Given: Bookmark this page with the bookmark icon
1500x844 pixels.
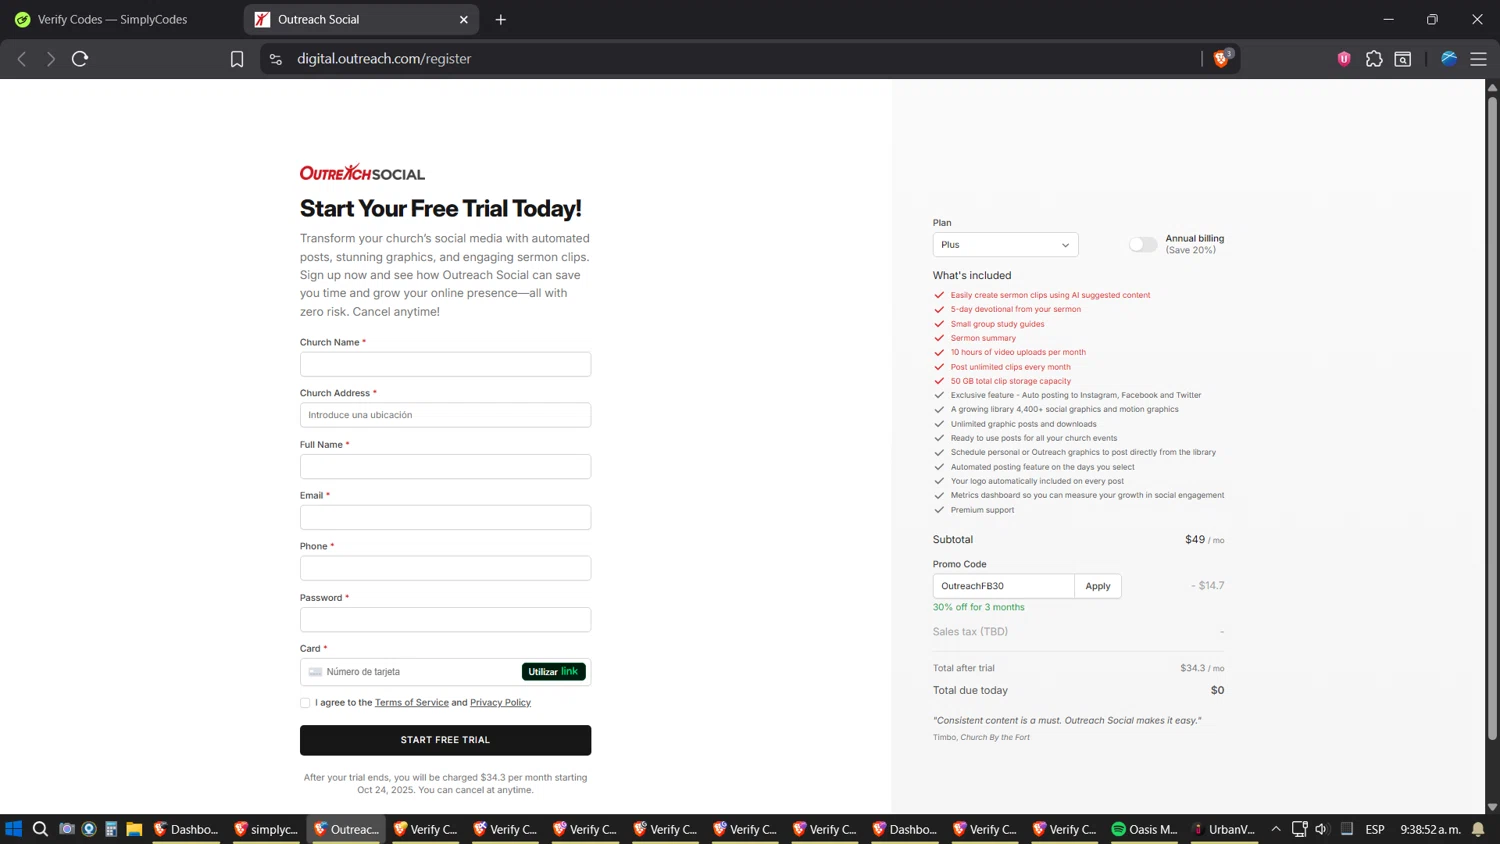Looking at the screenshot, I should pos(237,59).
